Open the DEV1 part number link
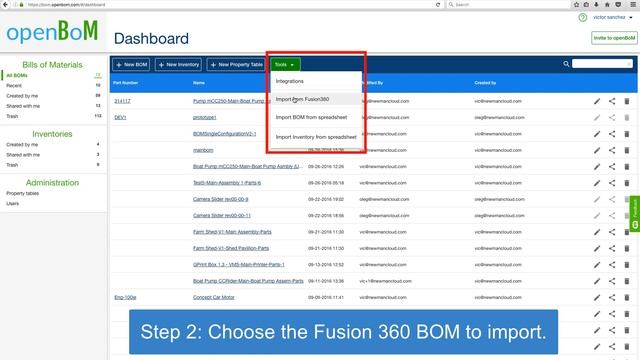 click(120, 118)
